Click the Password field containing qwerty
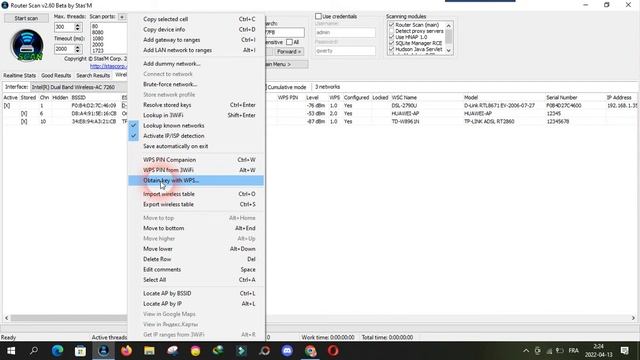Screen dimensions: 640x360 pyautogui.click(x=345, y=51)
